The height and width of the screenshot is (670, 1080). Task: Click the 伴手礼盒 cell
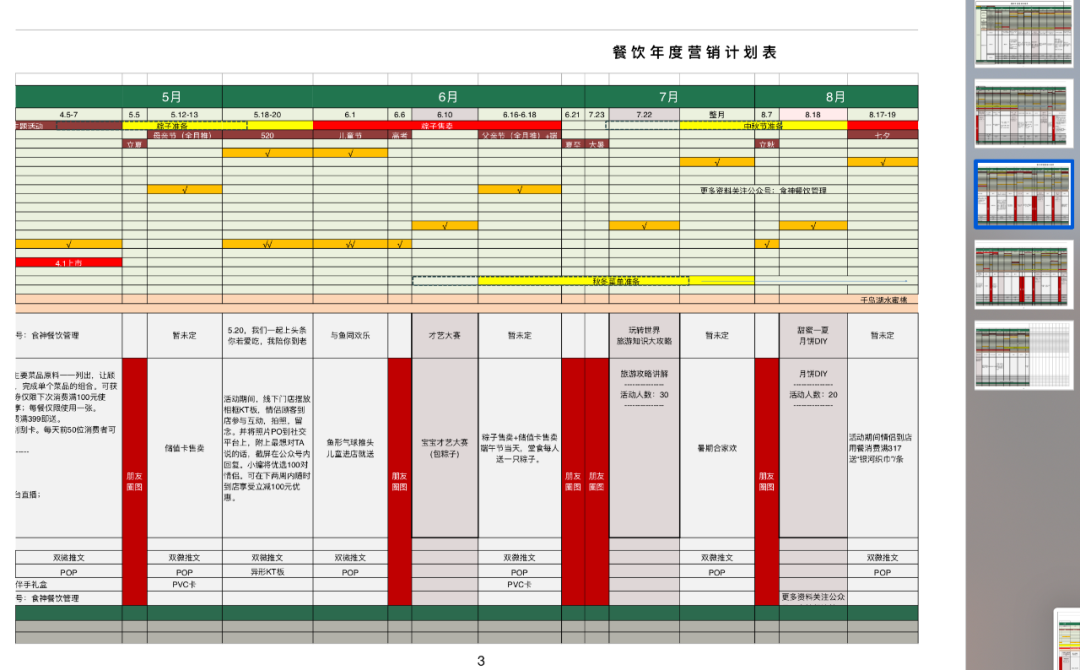coord(69,584)
